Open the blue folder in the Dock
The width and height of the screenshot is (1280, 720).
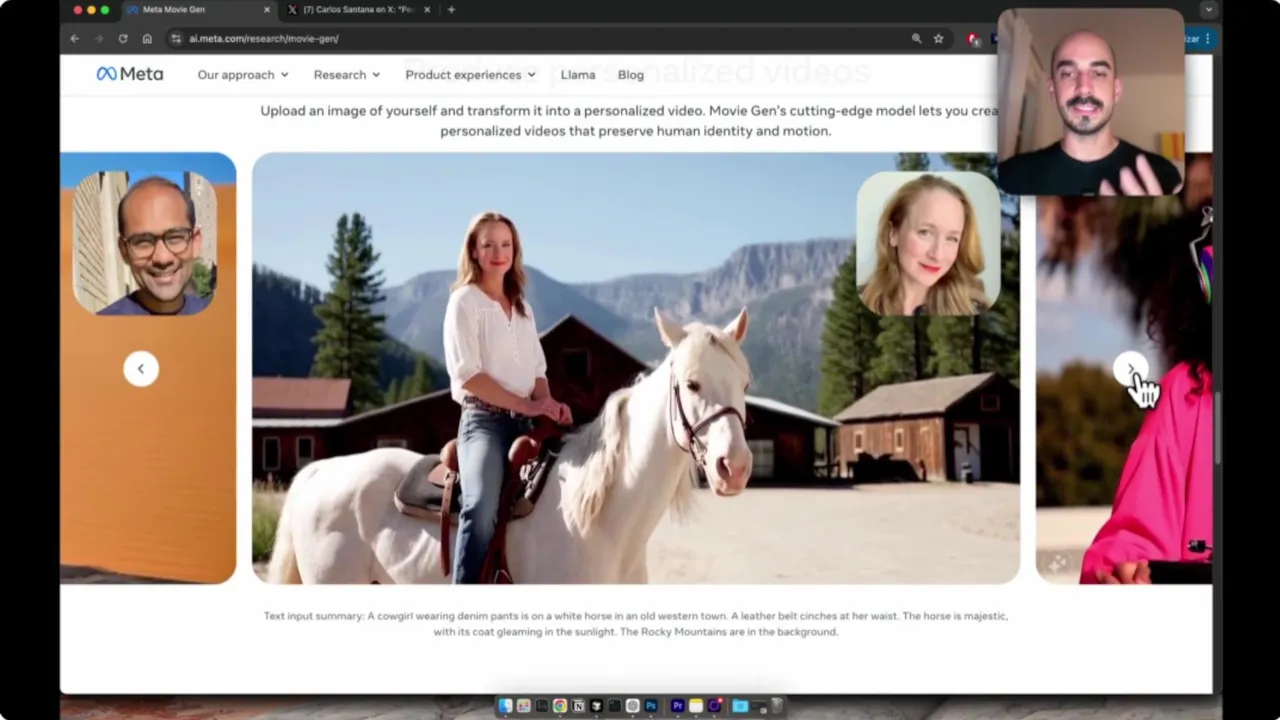click(x=740, y=706)
